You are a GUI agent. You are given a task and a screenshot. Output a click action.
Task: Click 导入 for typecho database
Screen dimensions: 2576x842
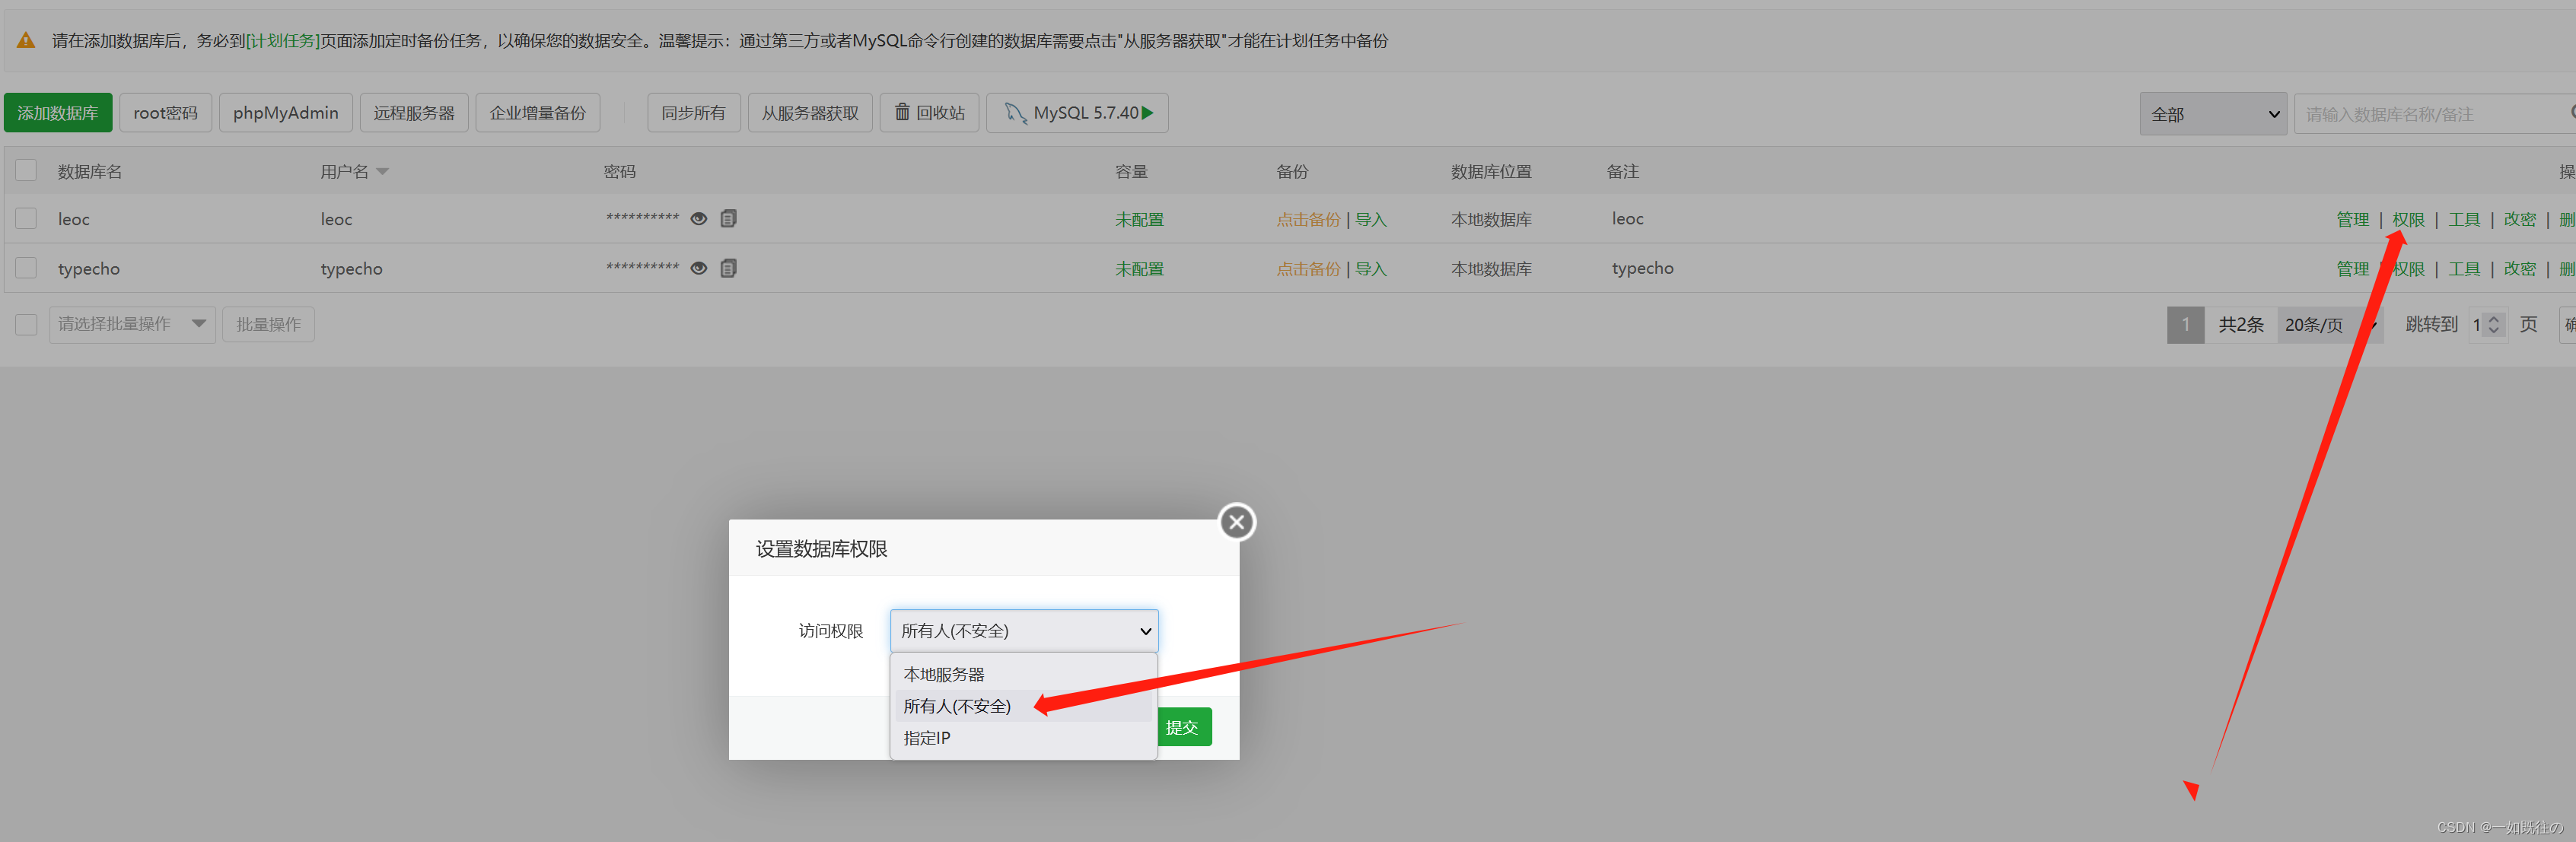(1371, 268)
